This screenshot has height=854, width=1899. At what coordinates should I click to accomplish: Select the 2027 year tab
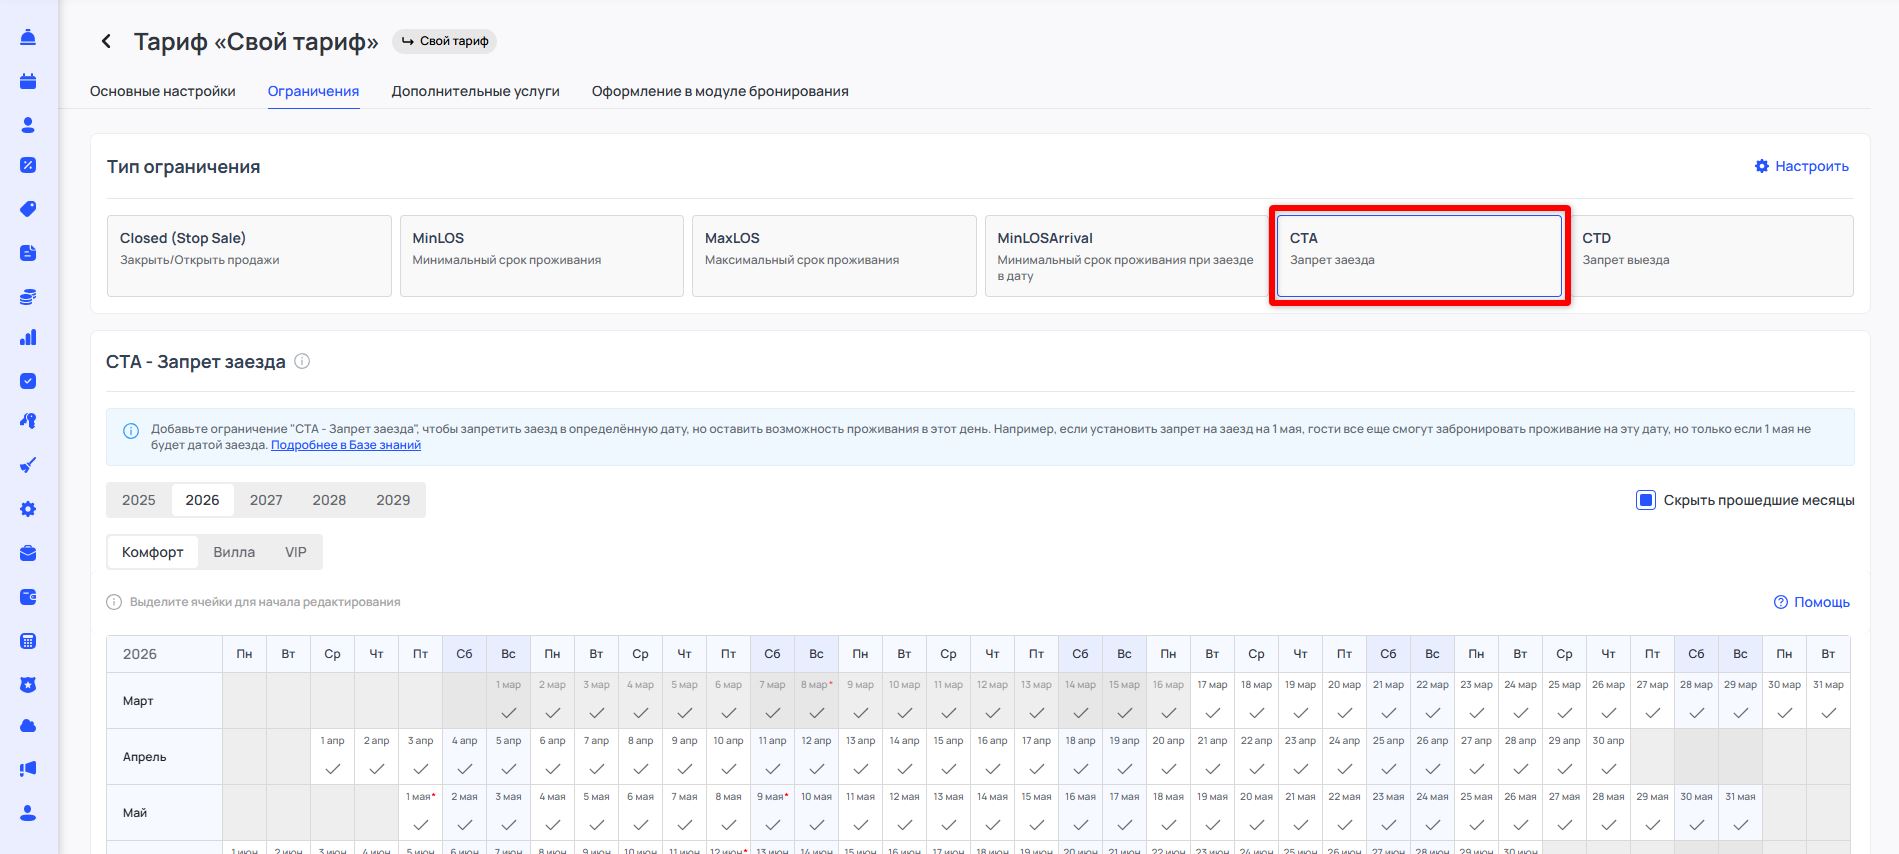(x=266, y=500)
